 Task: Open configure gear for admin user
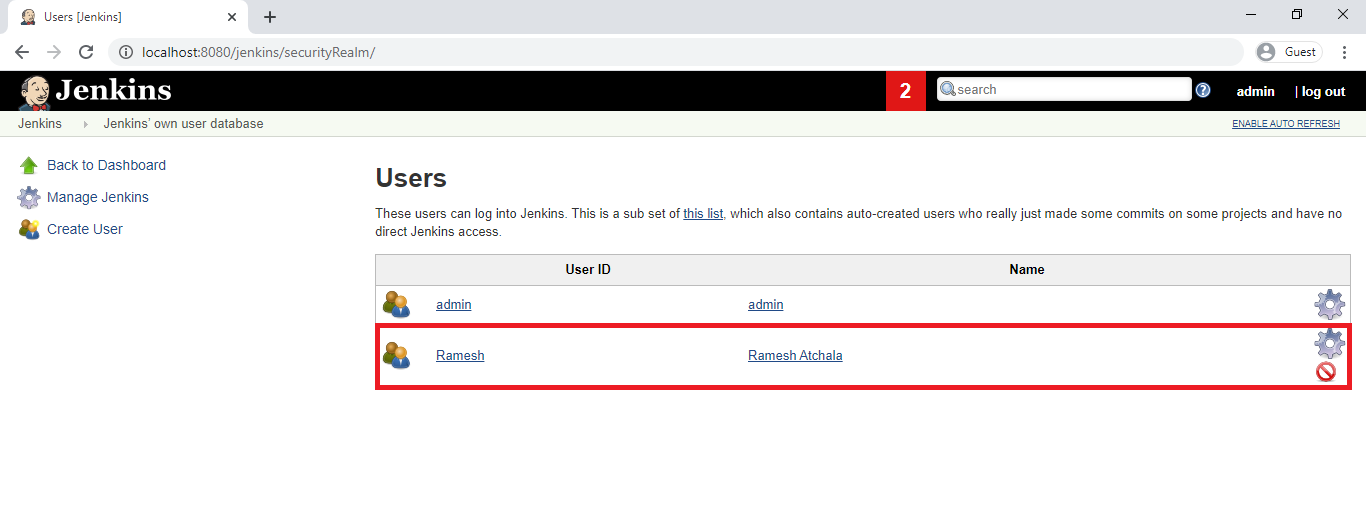pos(1329,305)
